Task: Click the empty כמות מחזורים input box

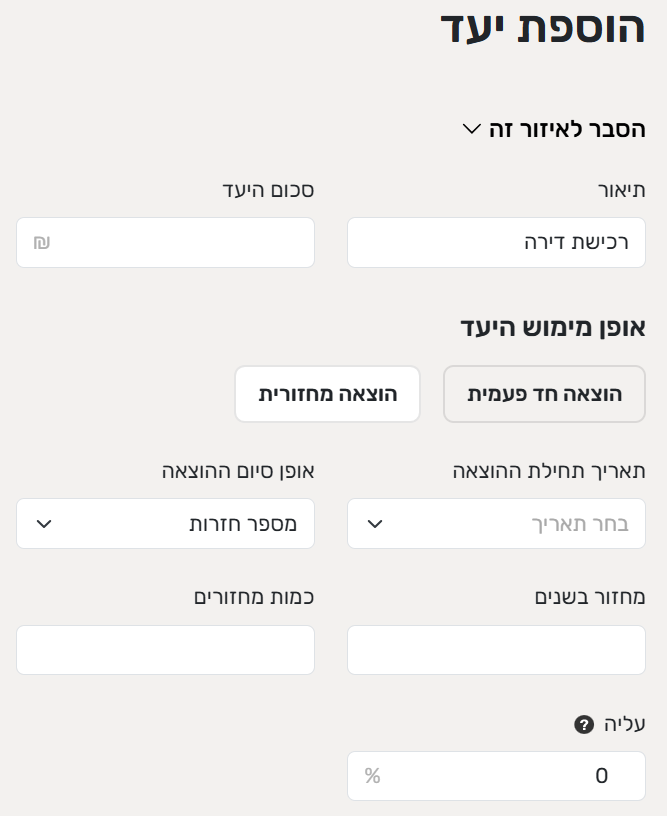Action: tap(165, 650)
